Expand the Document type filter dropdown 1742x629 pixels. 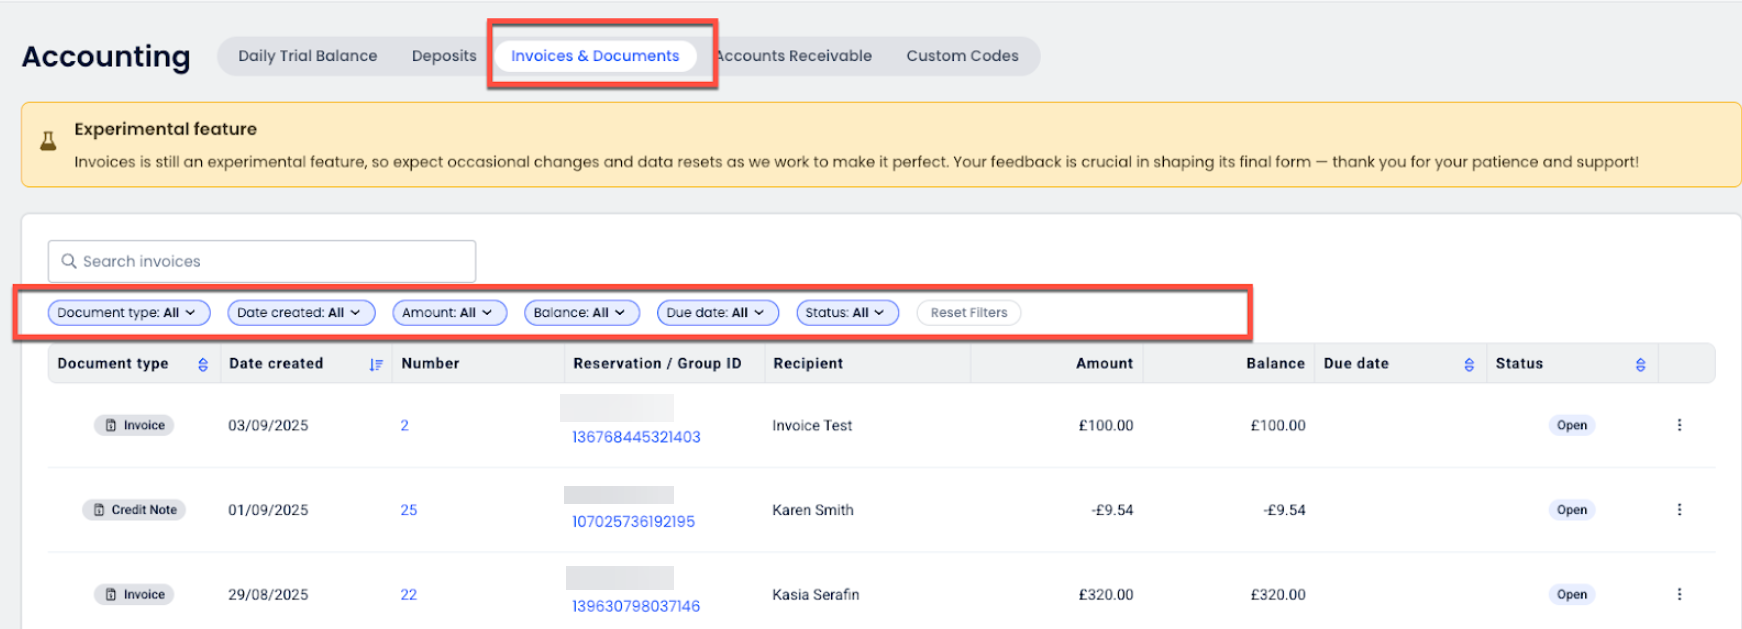128,313
